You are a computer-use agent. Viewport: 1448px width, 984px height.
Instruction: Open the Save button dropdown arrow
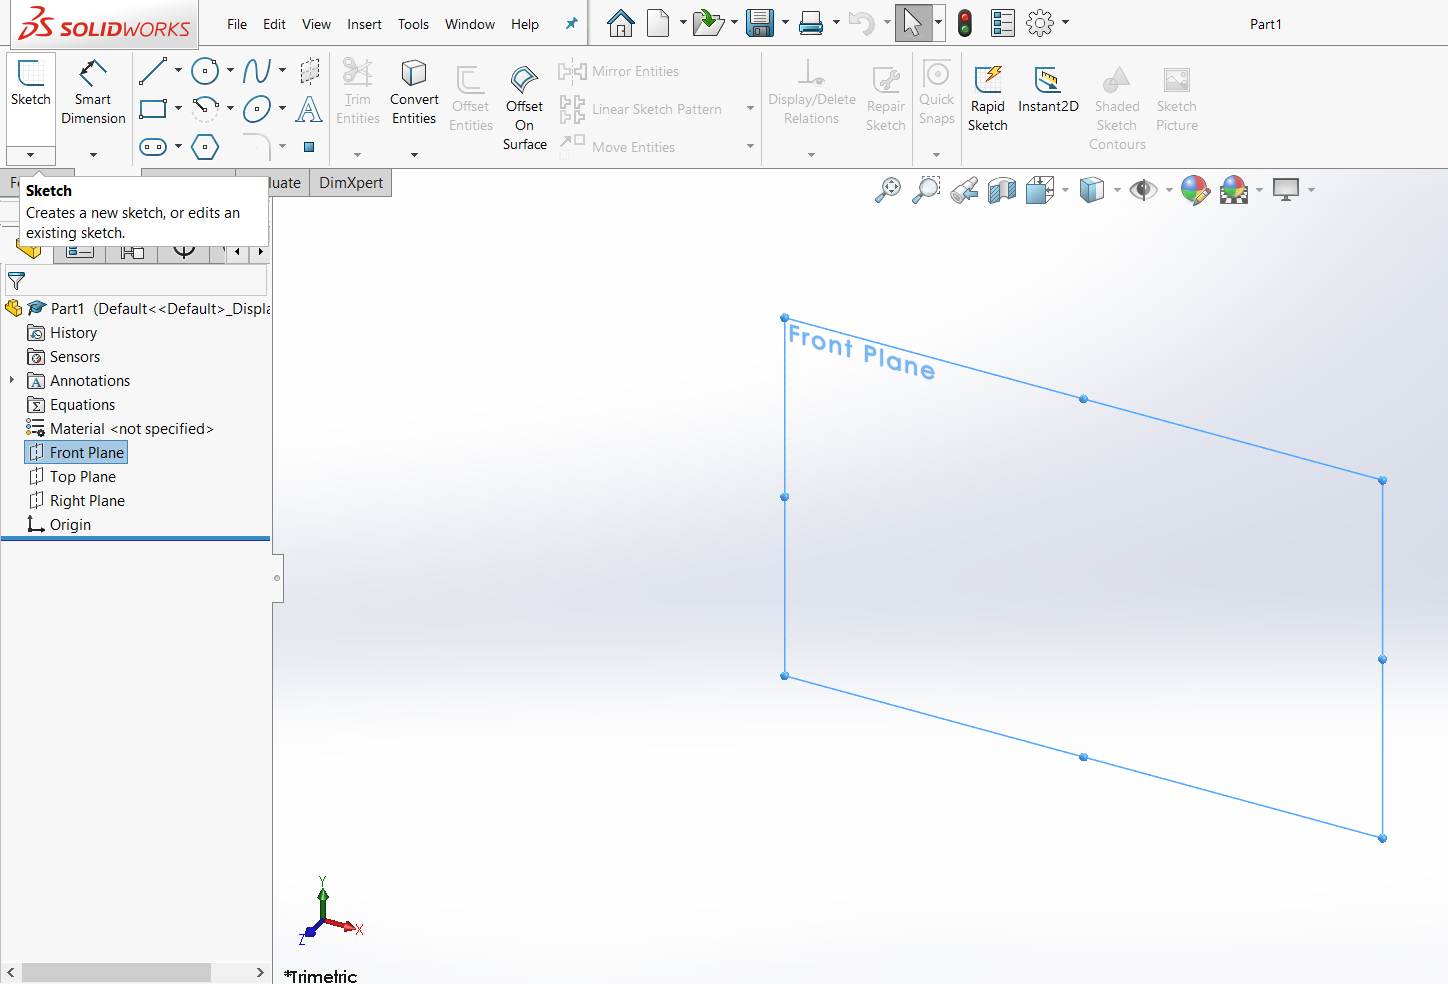coord(785,23)
